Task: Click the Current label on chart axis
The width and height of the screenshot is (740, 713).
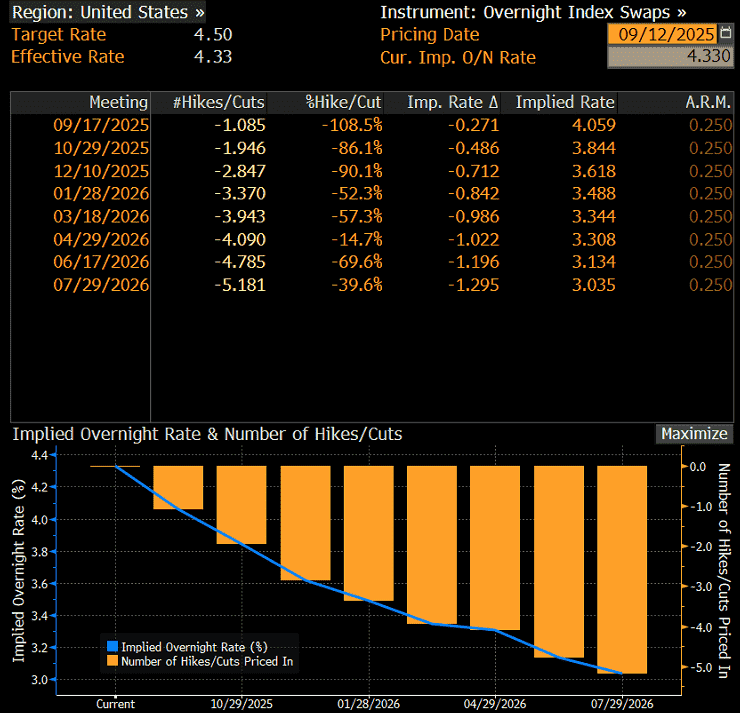Action: (x=115, y=704)
